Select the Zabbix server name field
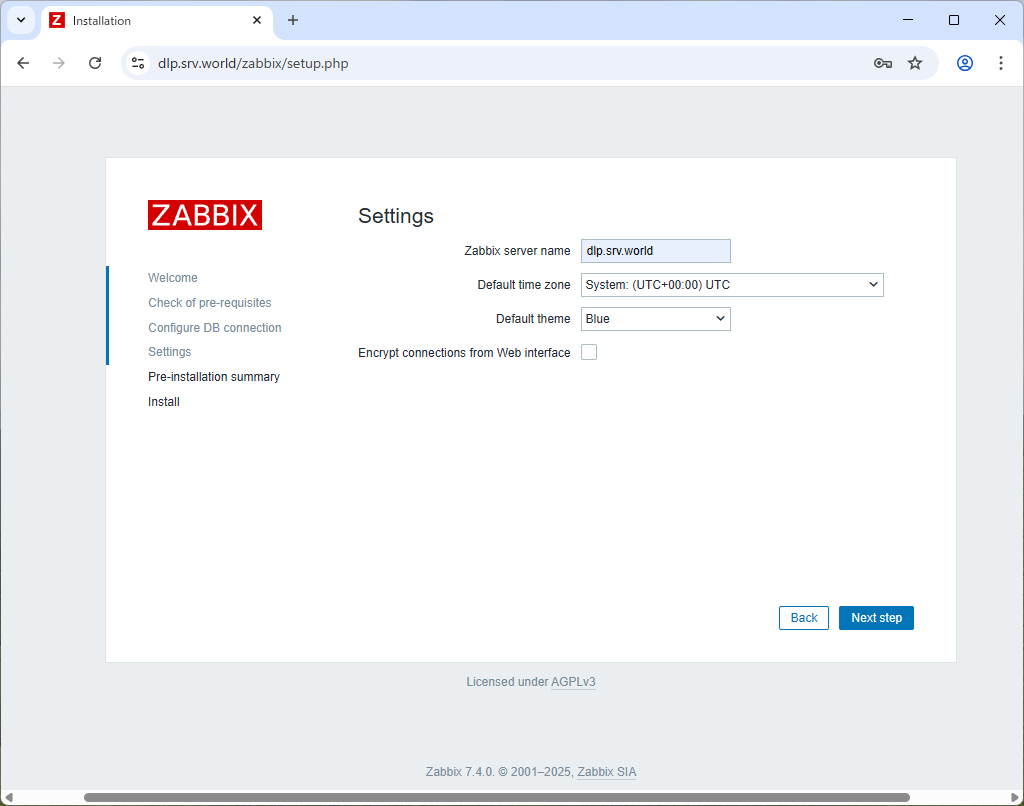This screenshot has width=1024, height=806. coord(655,251)
